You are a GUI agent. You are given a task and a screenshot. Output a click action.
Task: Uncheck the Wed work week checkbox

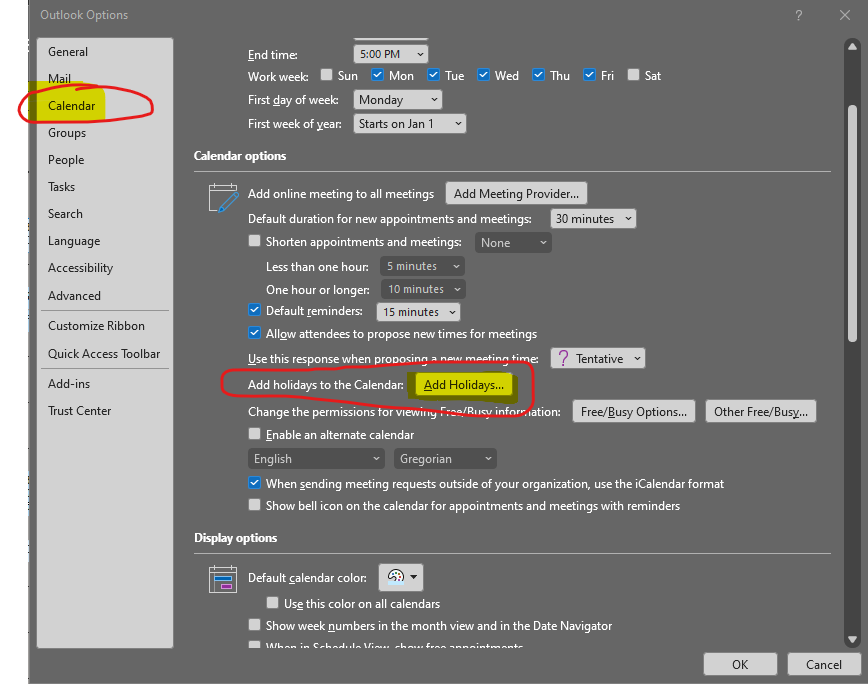(483, 75)
